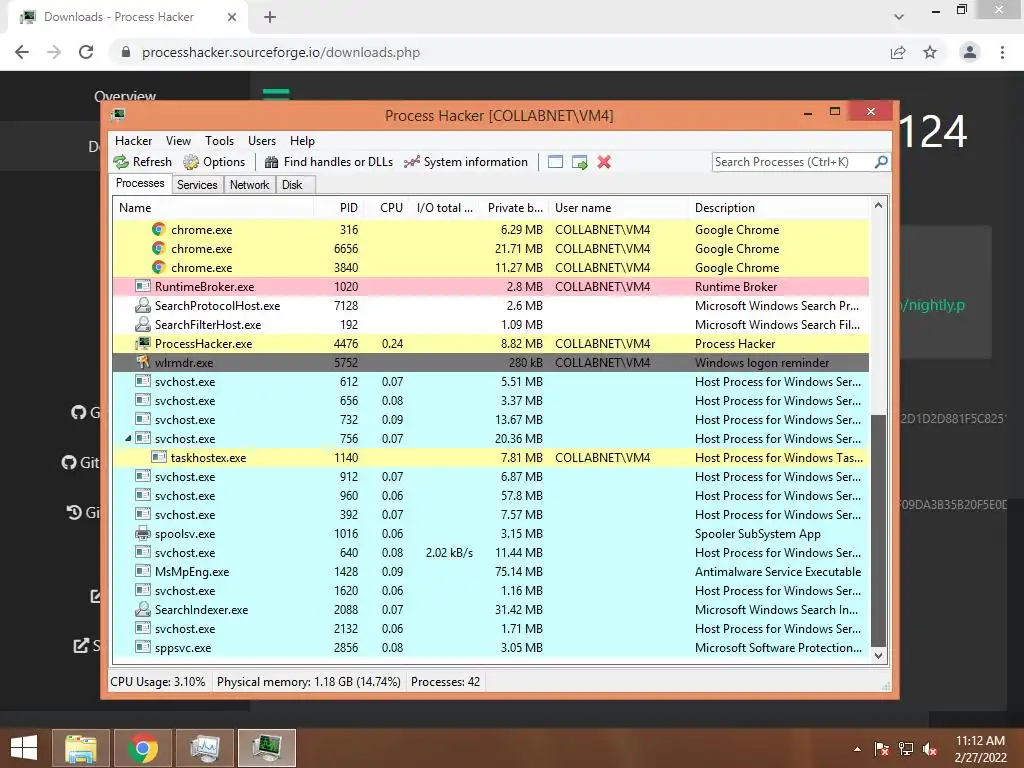Open the Hacker menu
The width and height of the screenshot is (1024, 768).
133,141
